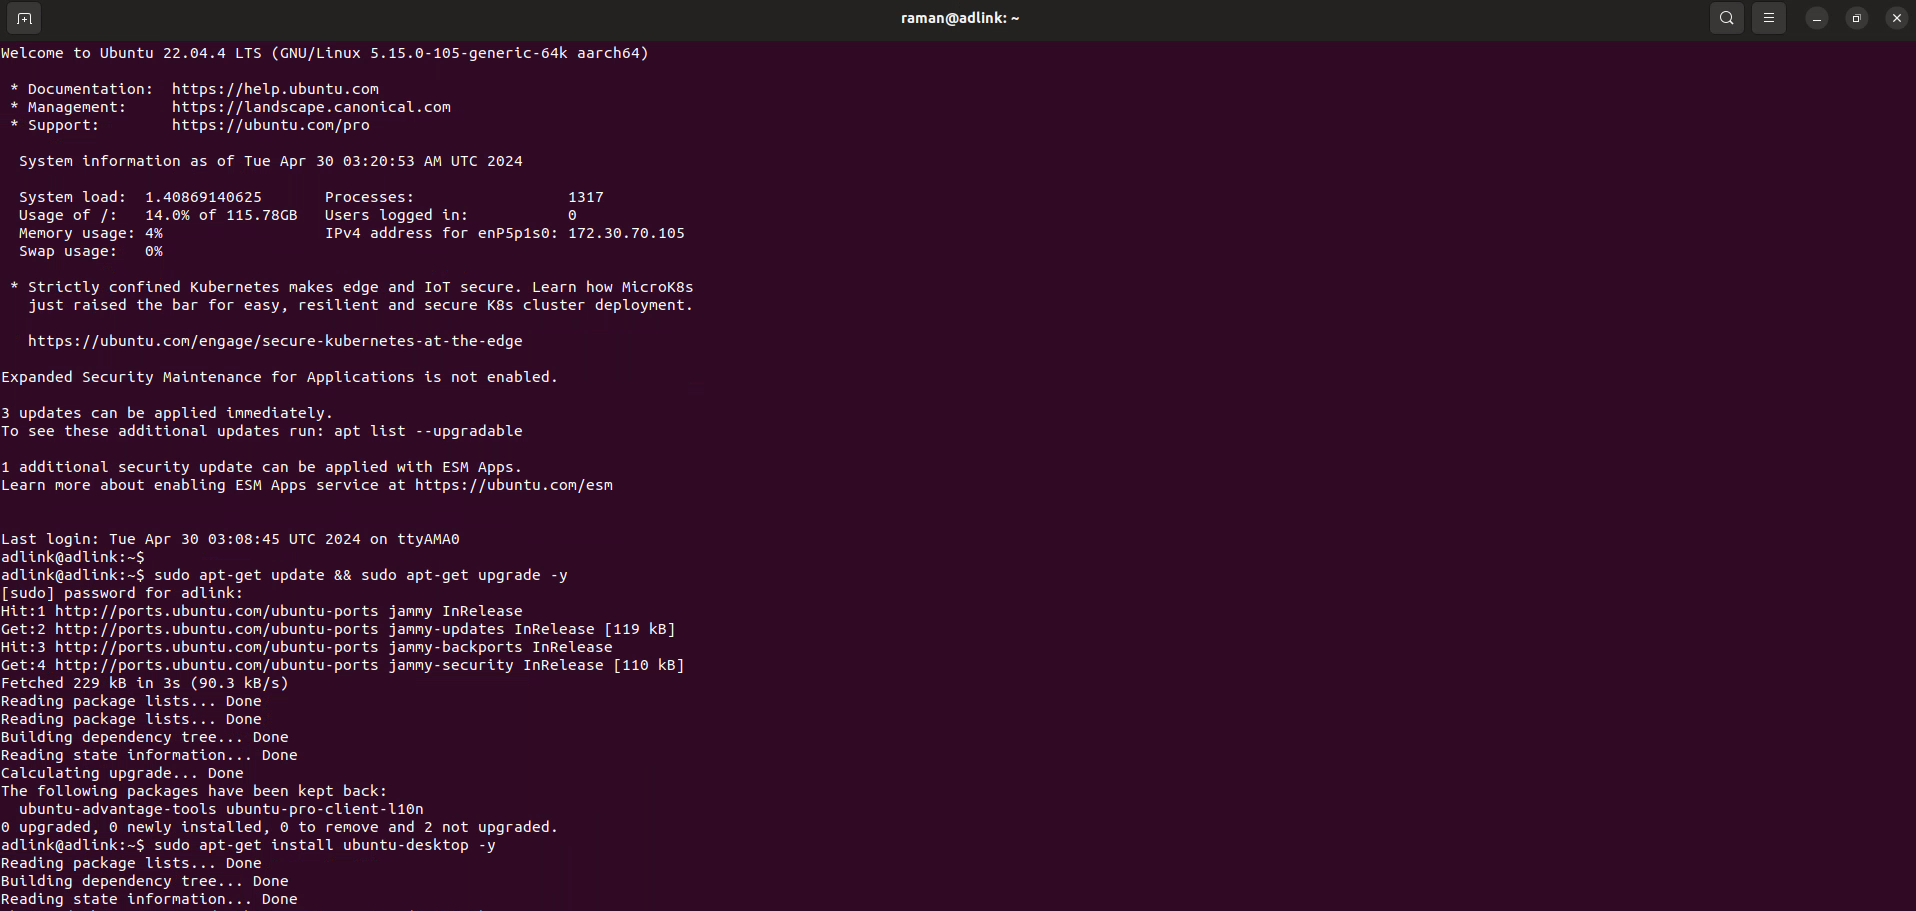Click the System load value 1.40869140625

pos(203,197)
